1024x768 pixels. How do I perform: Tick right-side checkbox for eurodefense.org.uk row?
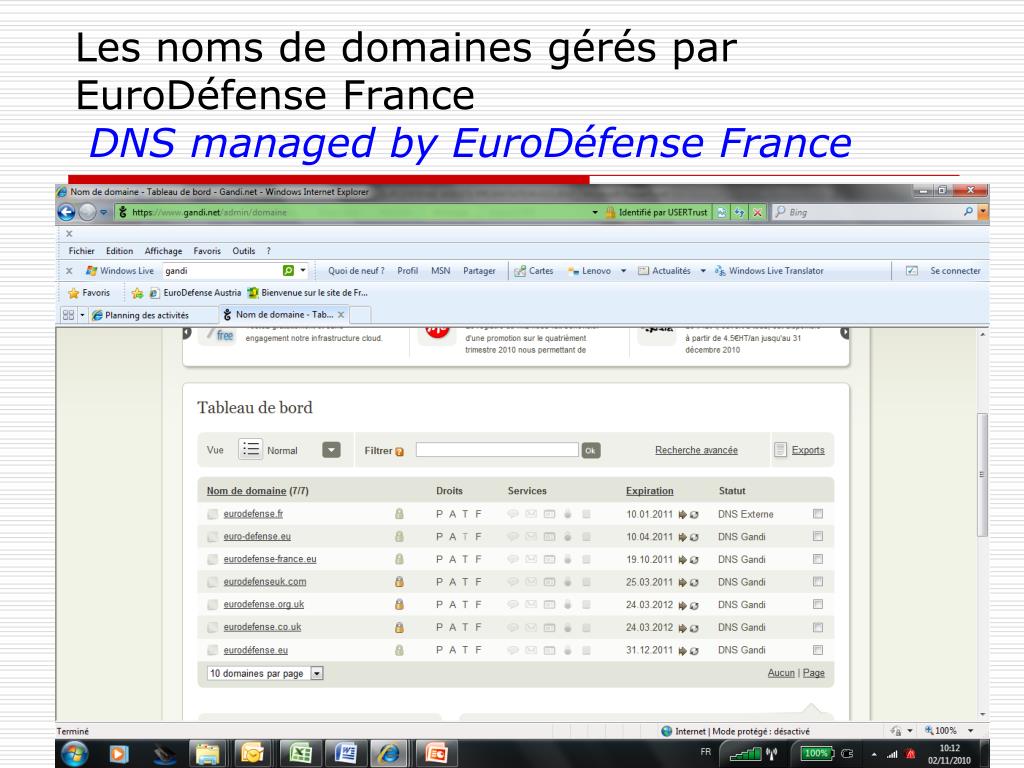pos(818,604)
